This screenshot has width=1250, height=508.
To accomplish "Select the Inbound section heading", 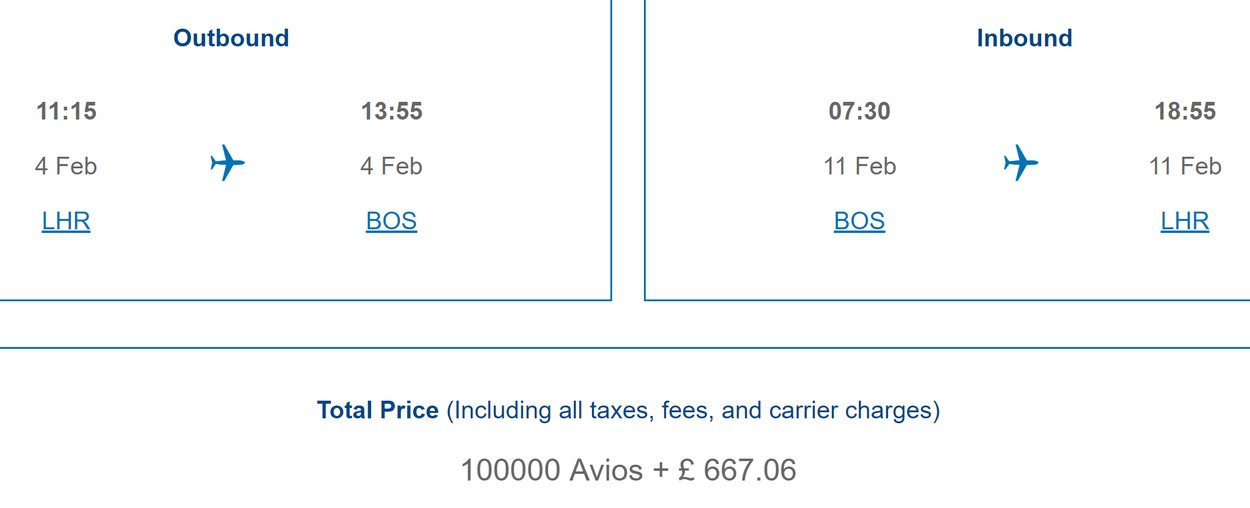I will (1024, 38).
